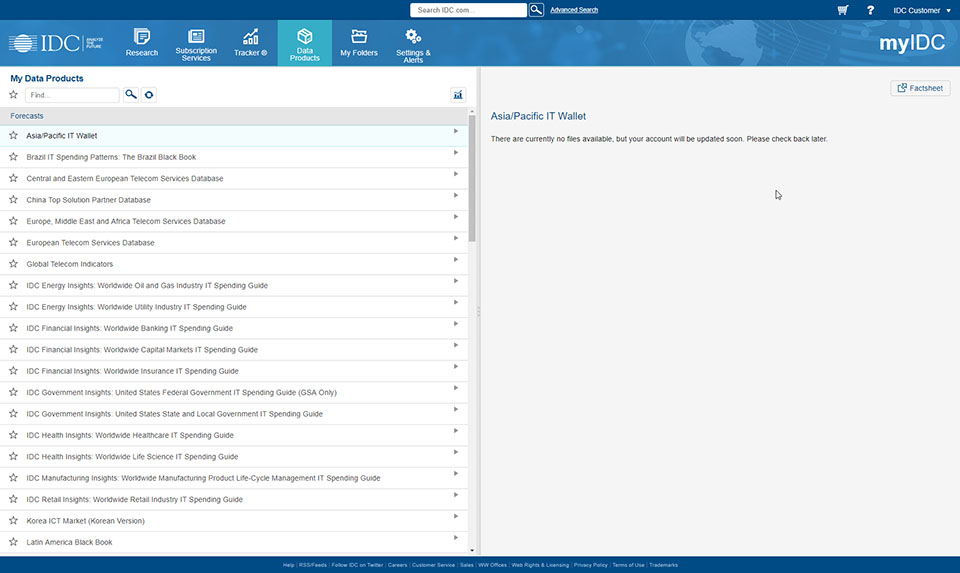This screenshot has width=960, height=573.
Task: Open Advanced Search link
Action: click(574, 10)
